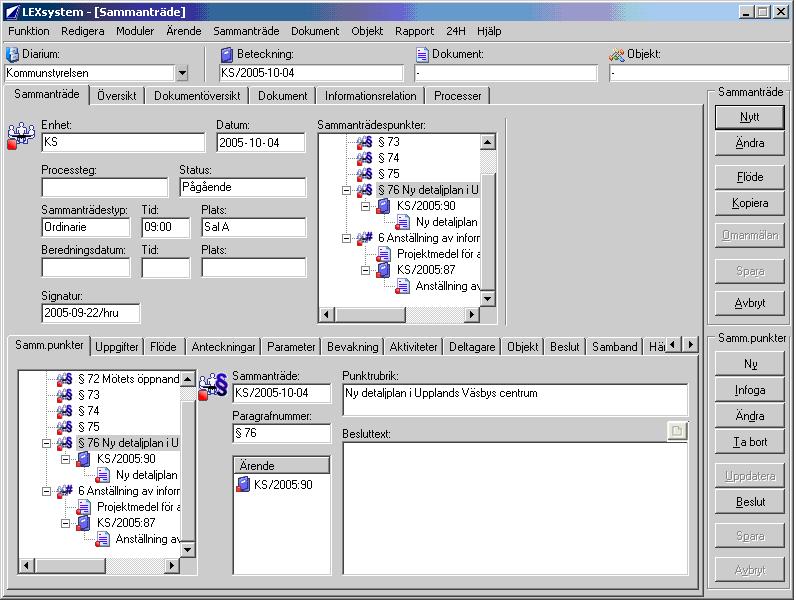Click the Infoga button

(749, 390)
